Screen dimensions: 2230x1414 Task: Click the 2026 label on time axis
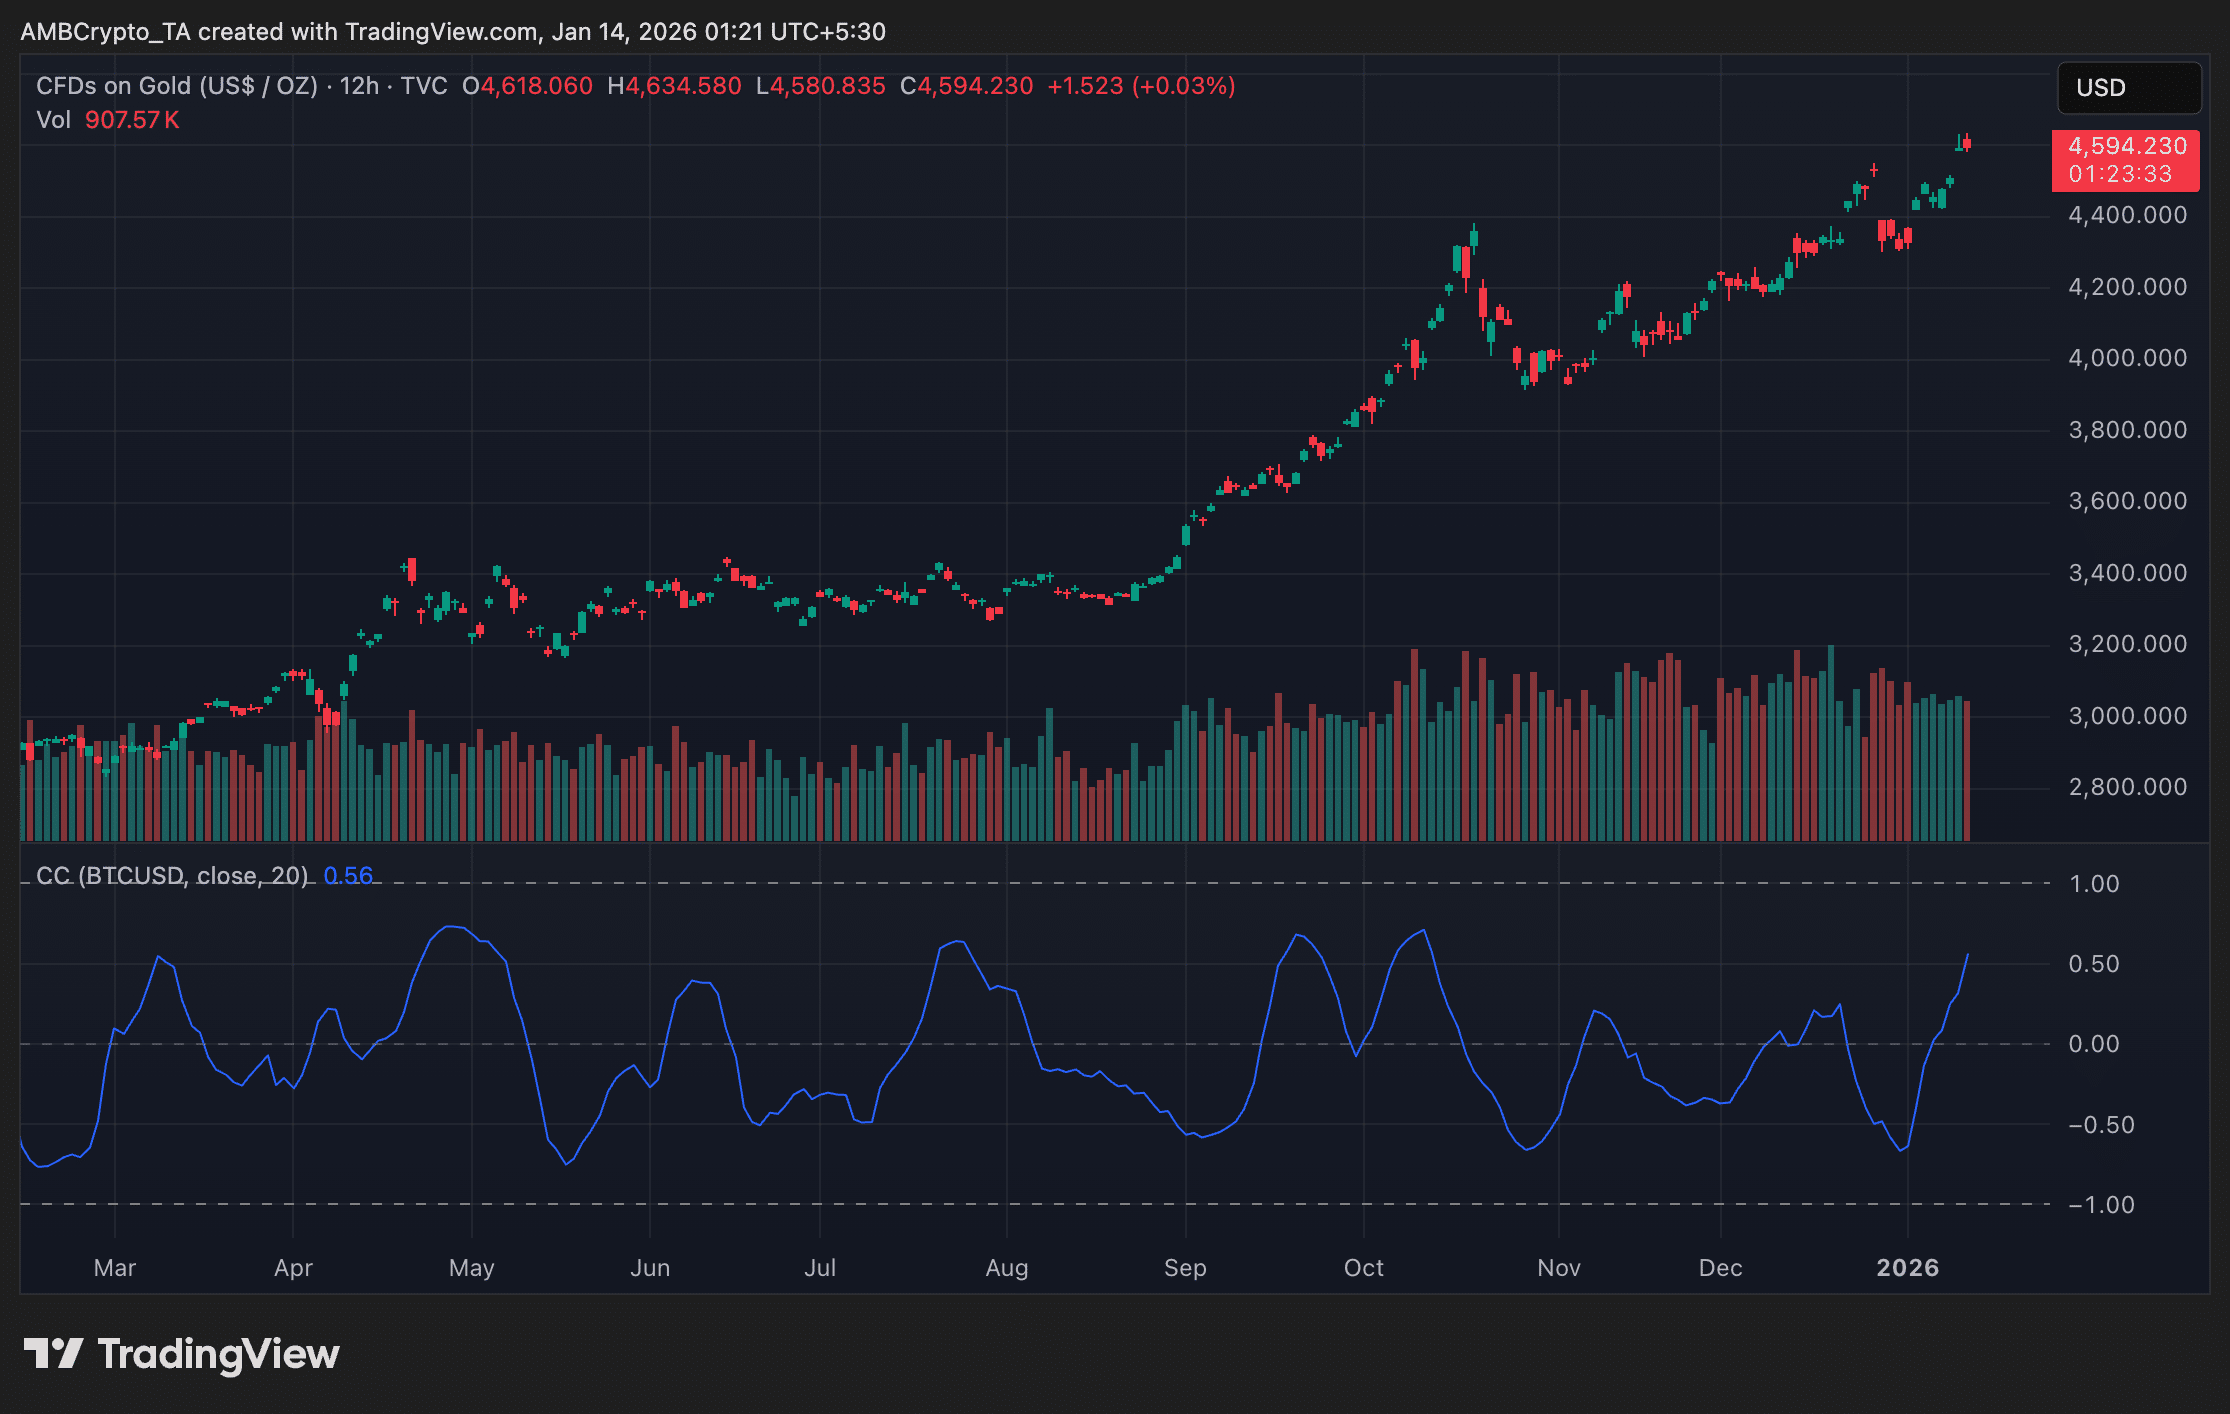click(x=1907, y=1268)
